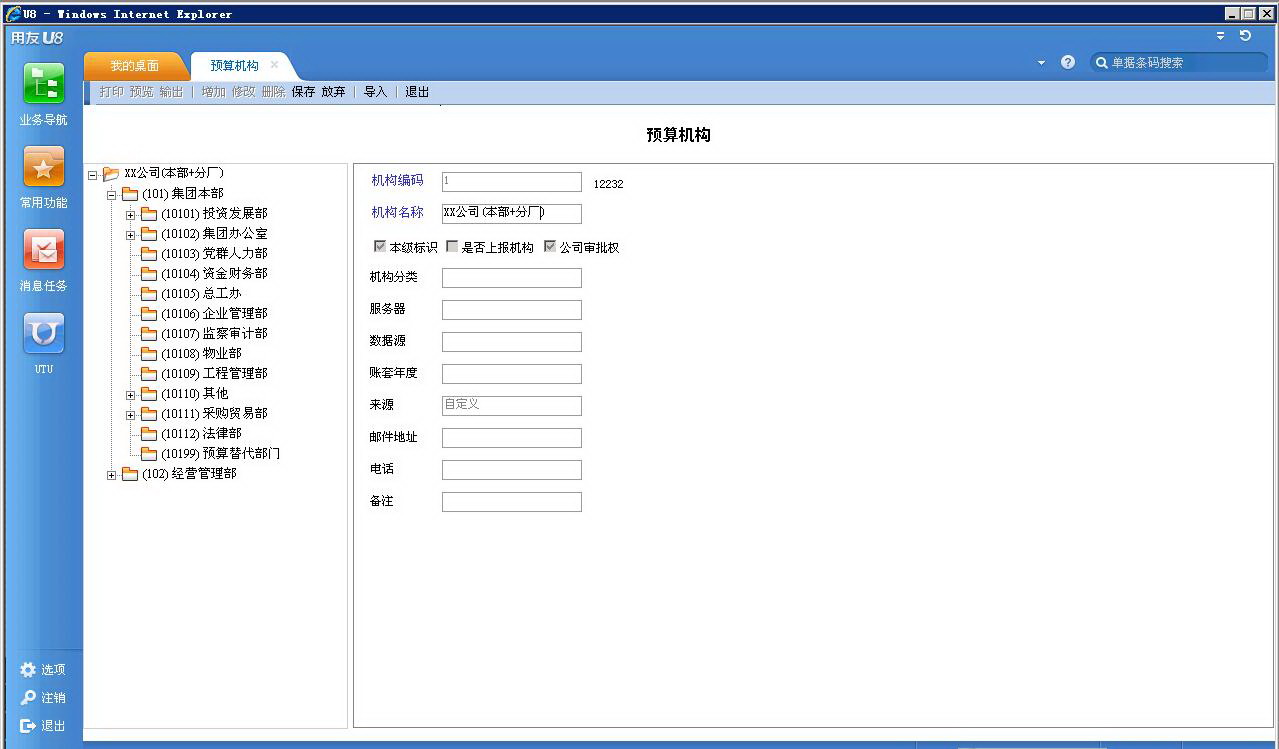Viewport: 1279px width, 749px height.
Task: Click the 退出 icon in sidebar
Action: [x=28, y=726]
